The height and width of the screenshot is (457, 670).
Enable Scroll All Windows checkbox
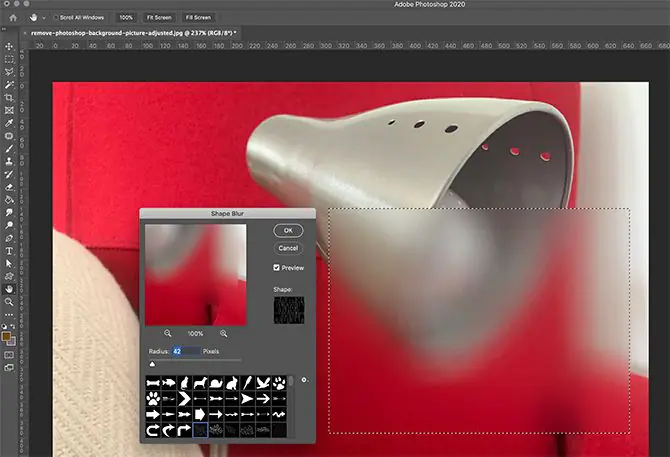click(55, 18)
